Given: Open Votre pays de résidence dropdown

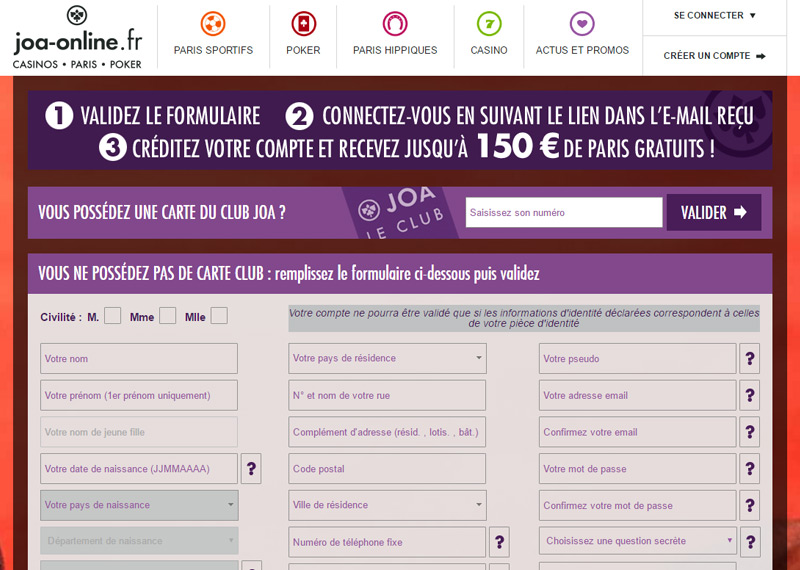Looking at the screenshot, I should [387, 358].
